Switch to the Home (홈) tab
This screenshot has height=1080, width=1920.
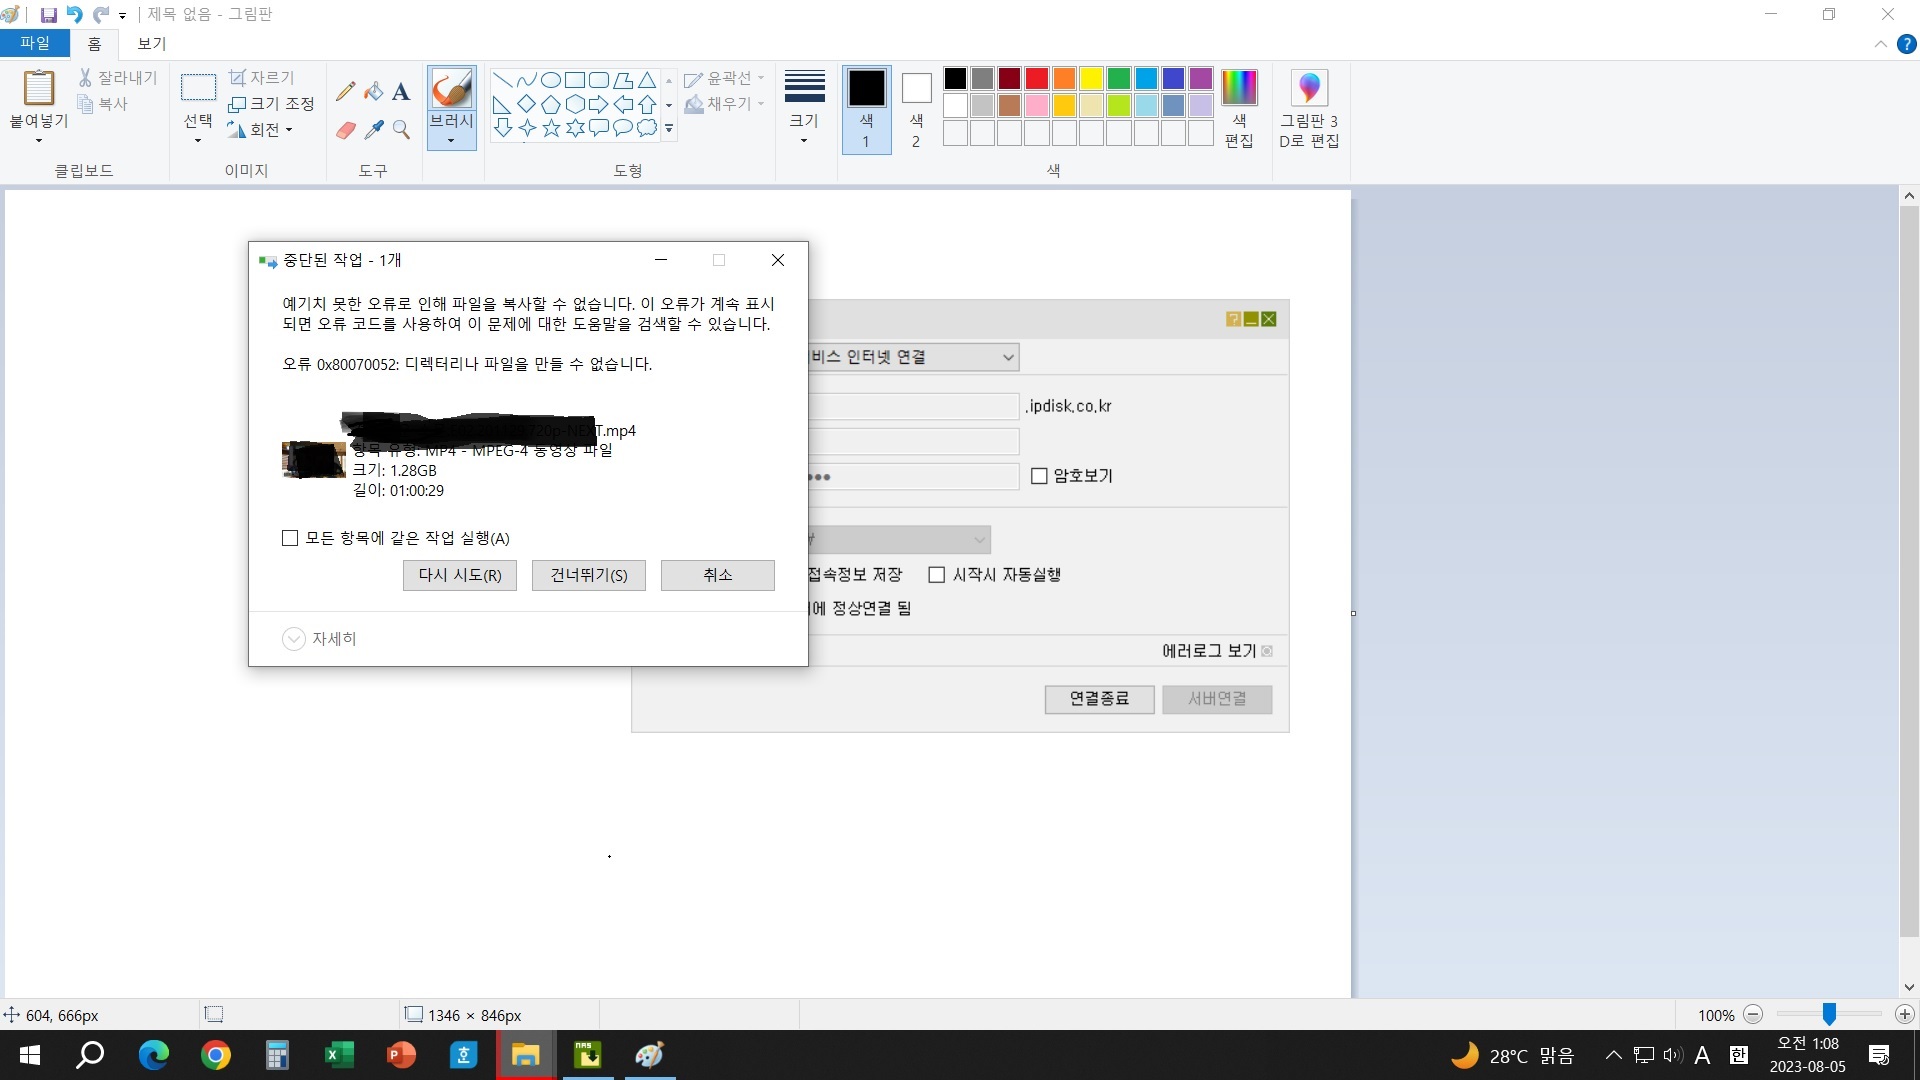[x=94, y=43]
